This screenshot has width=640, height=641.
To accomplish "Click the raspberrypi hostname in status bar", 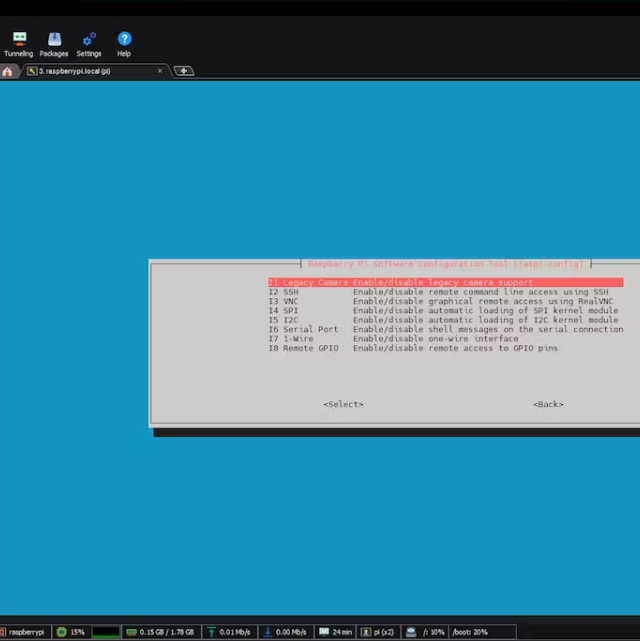I will (24, 632).
